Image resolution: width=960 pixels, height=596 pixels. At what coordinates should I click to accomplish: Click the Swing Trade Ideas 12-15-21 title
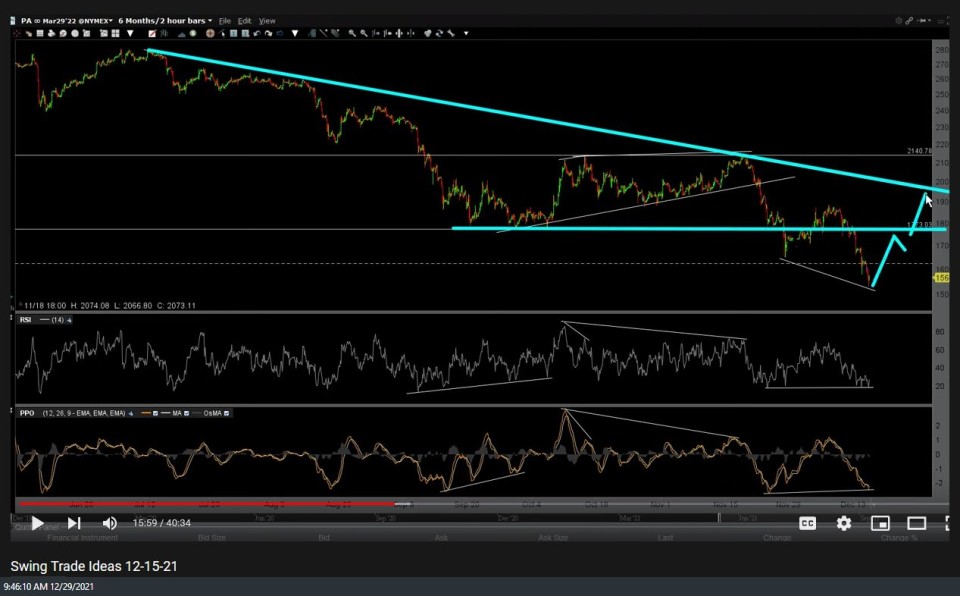(95, 567)
